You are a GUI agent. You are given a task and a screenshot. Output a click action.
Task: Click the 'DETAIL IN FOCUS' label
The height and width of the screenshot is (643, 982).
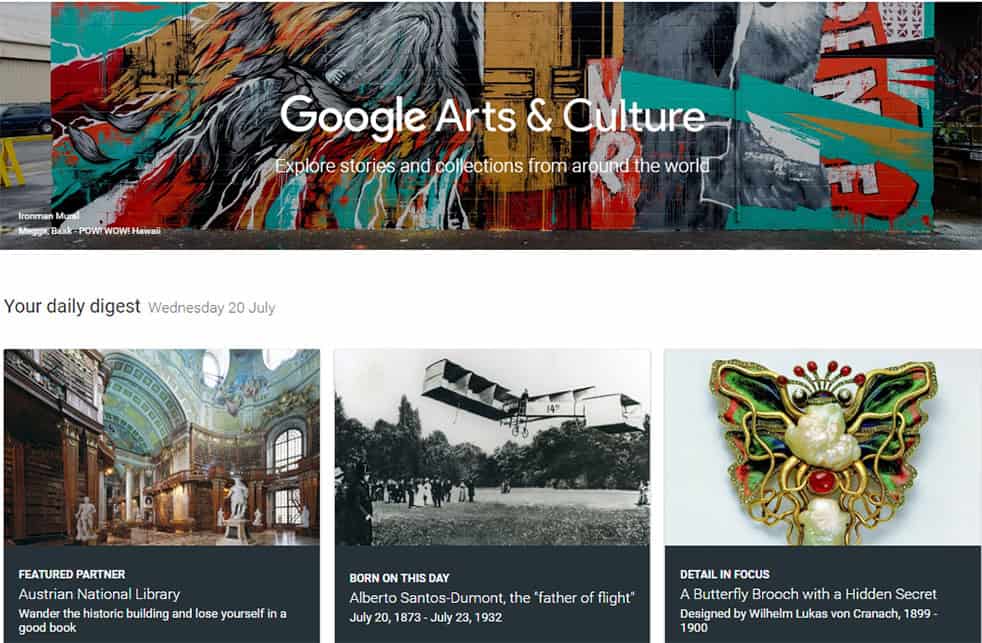(725, 575)
